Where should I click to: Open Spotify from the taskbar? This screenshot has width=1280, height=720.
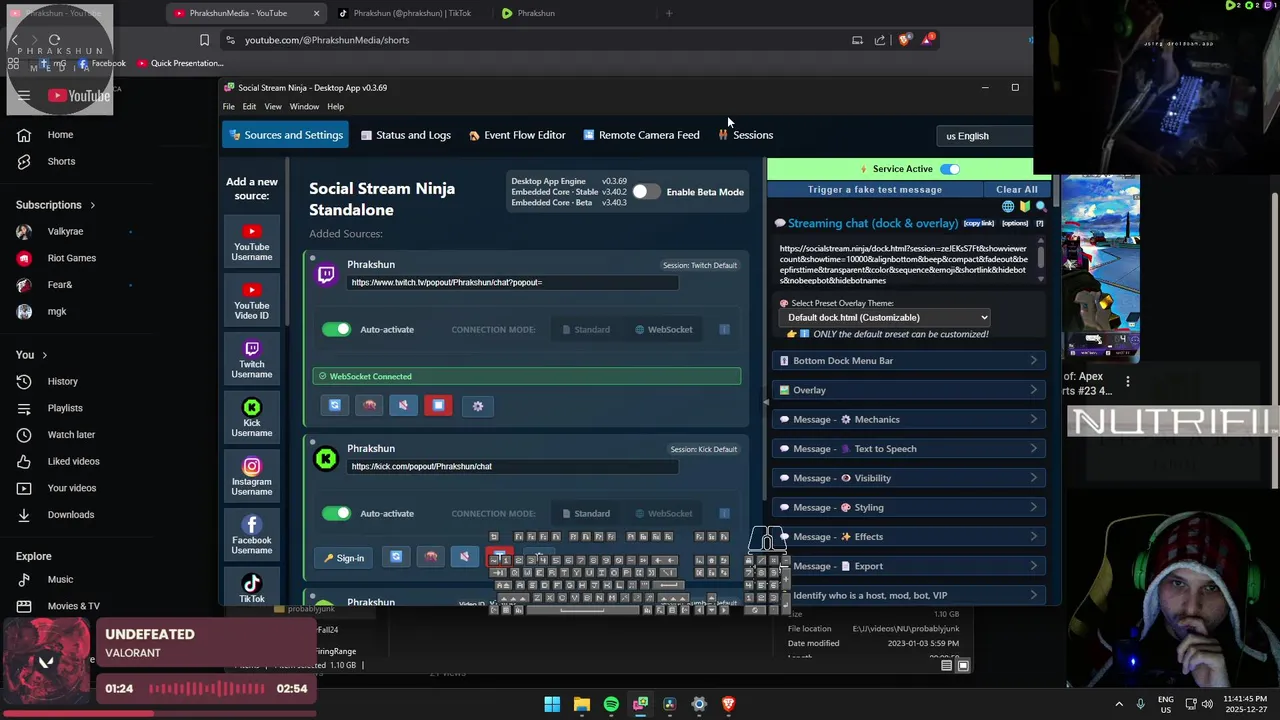tap(611, 704)
